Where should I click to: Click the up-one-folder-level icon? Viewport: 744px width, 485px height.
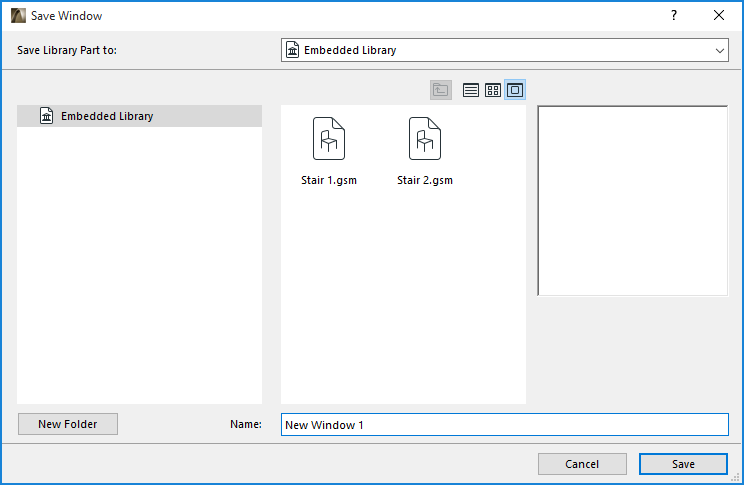pos(440,90)
